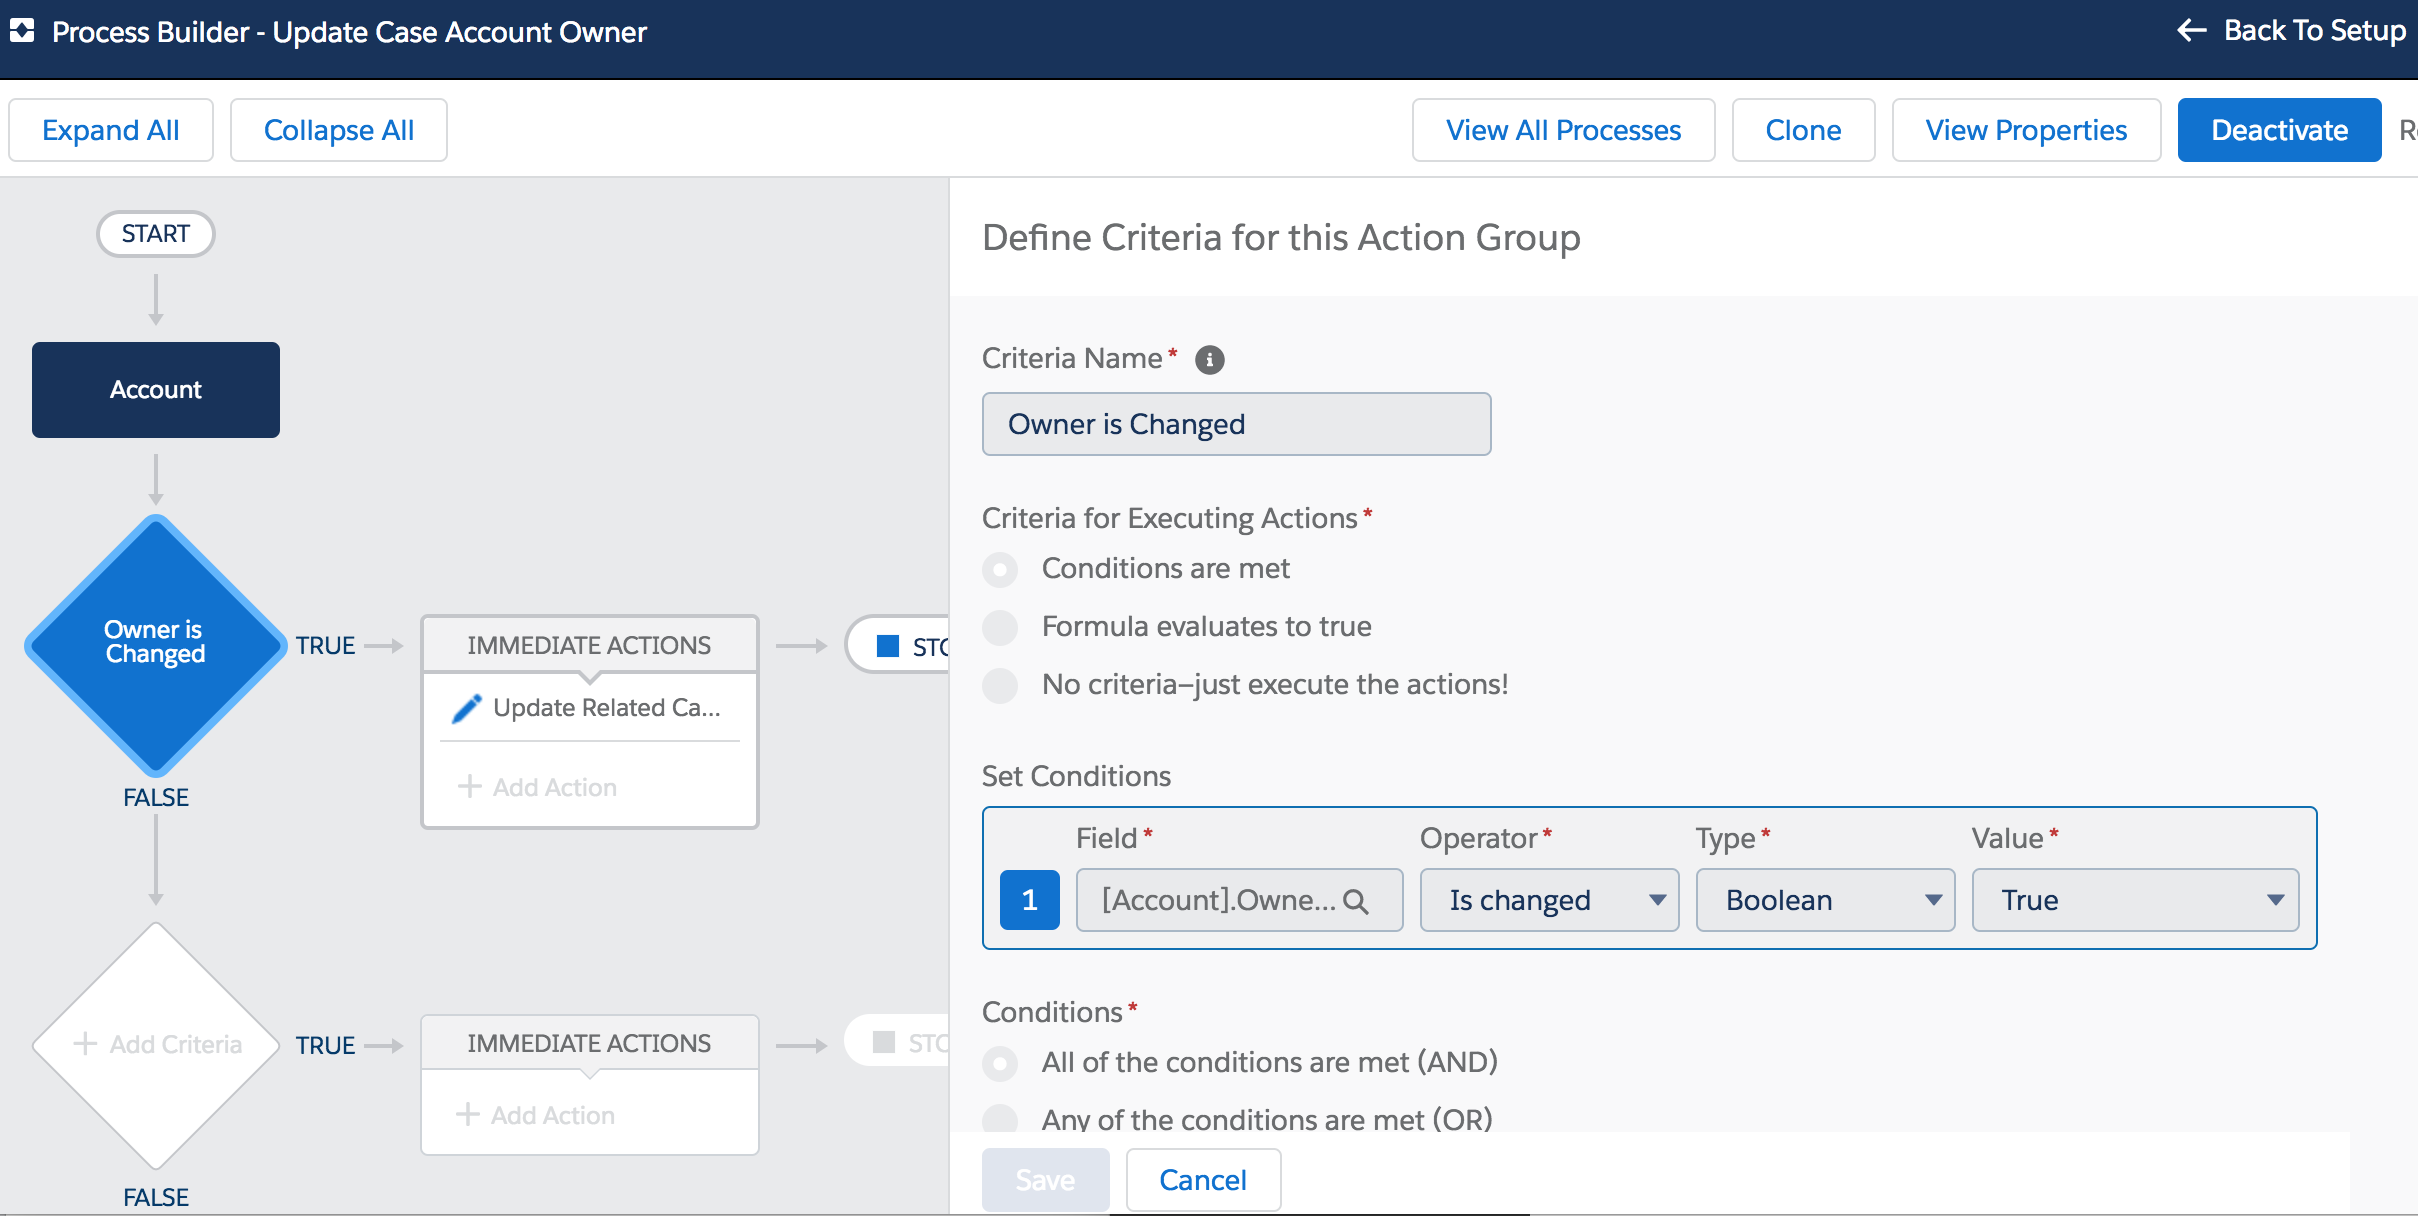Viewport: 2418px width, 1216px height.
Task: Click the pencil icon on Update Related Ca action
Action: (466, 708)
